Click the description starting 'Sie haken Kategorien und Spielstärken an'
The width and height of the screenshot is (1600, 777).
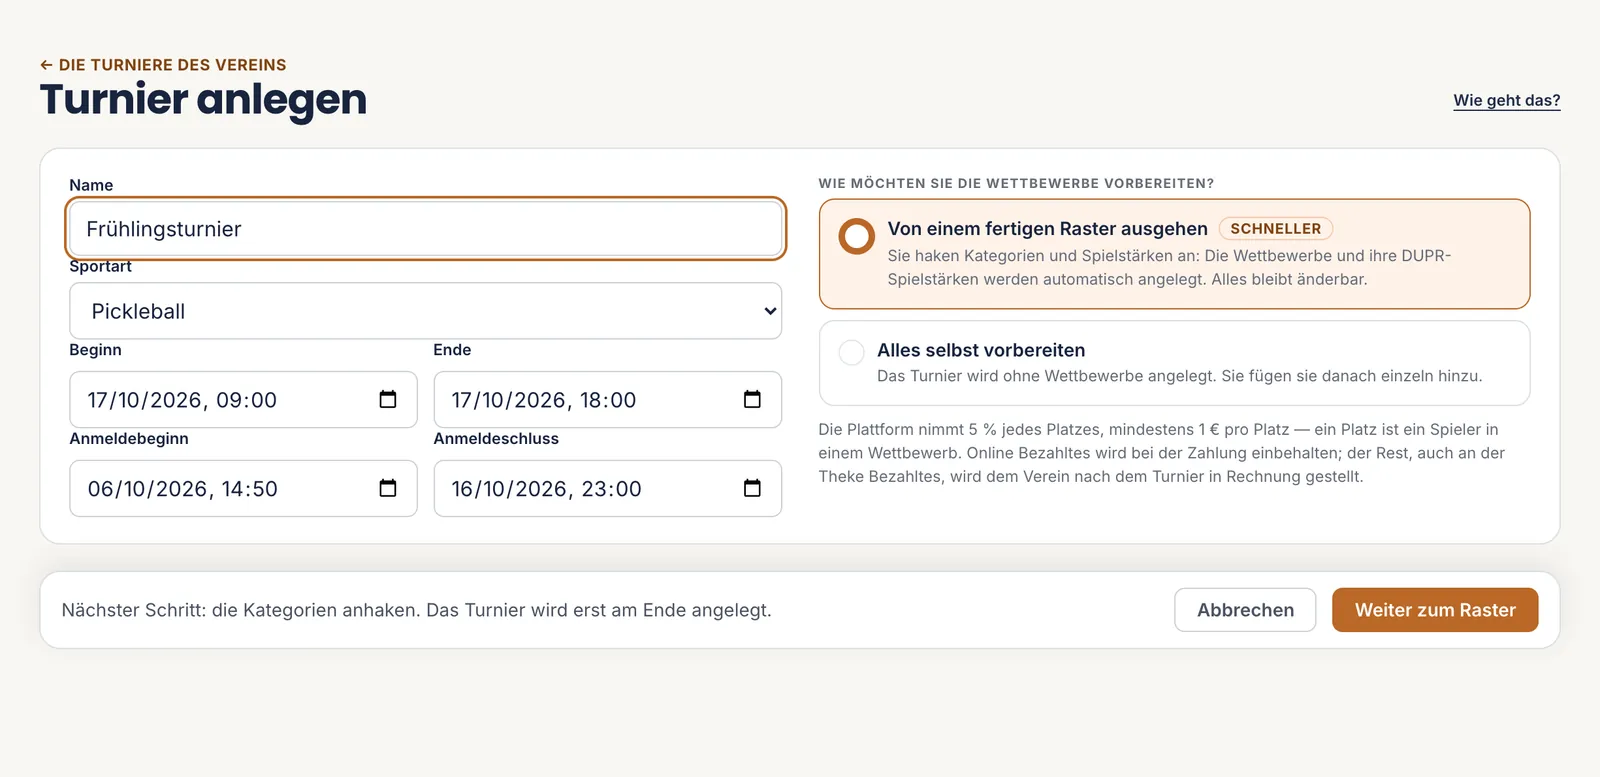click(1169, 268)
